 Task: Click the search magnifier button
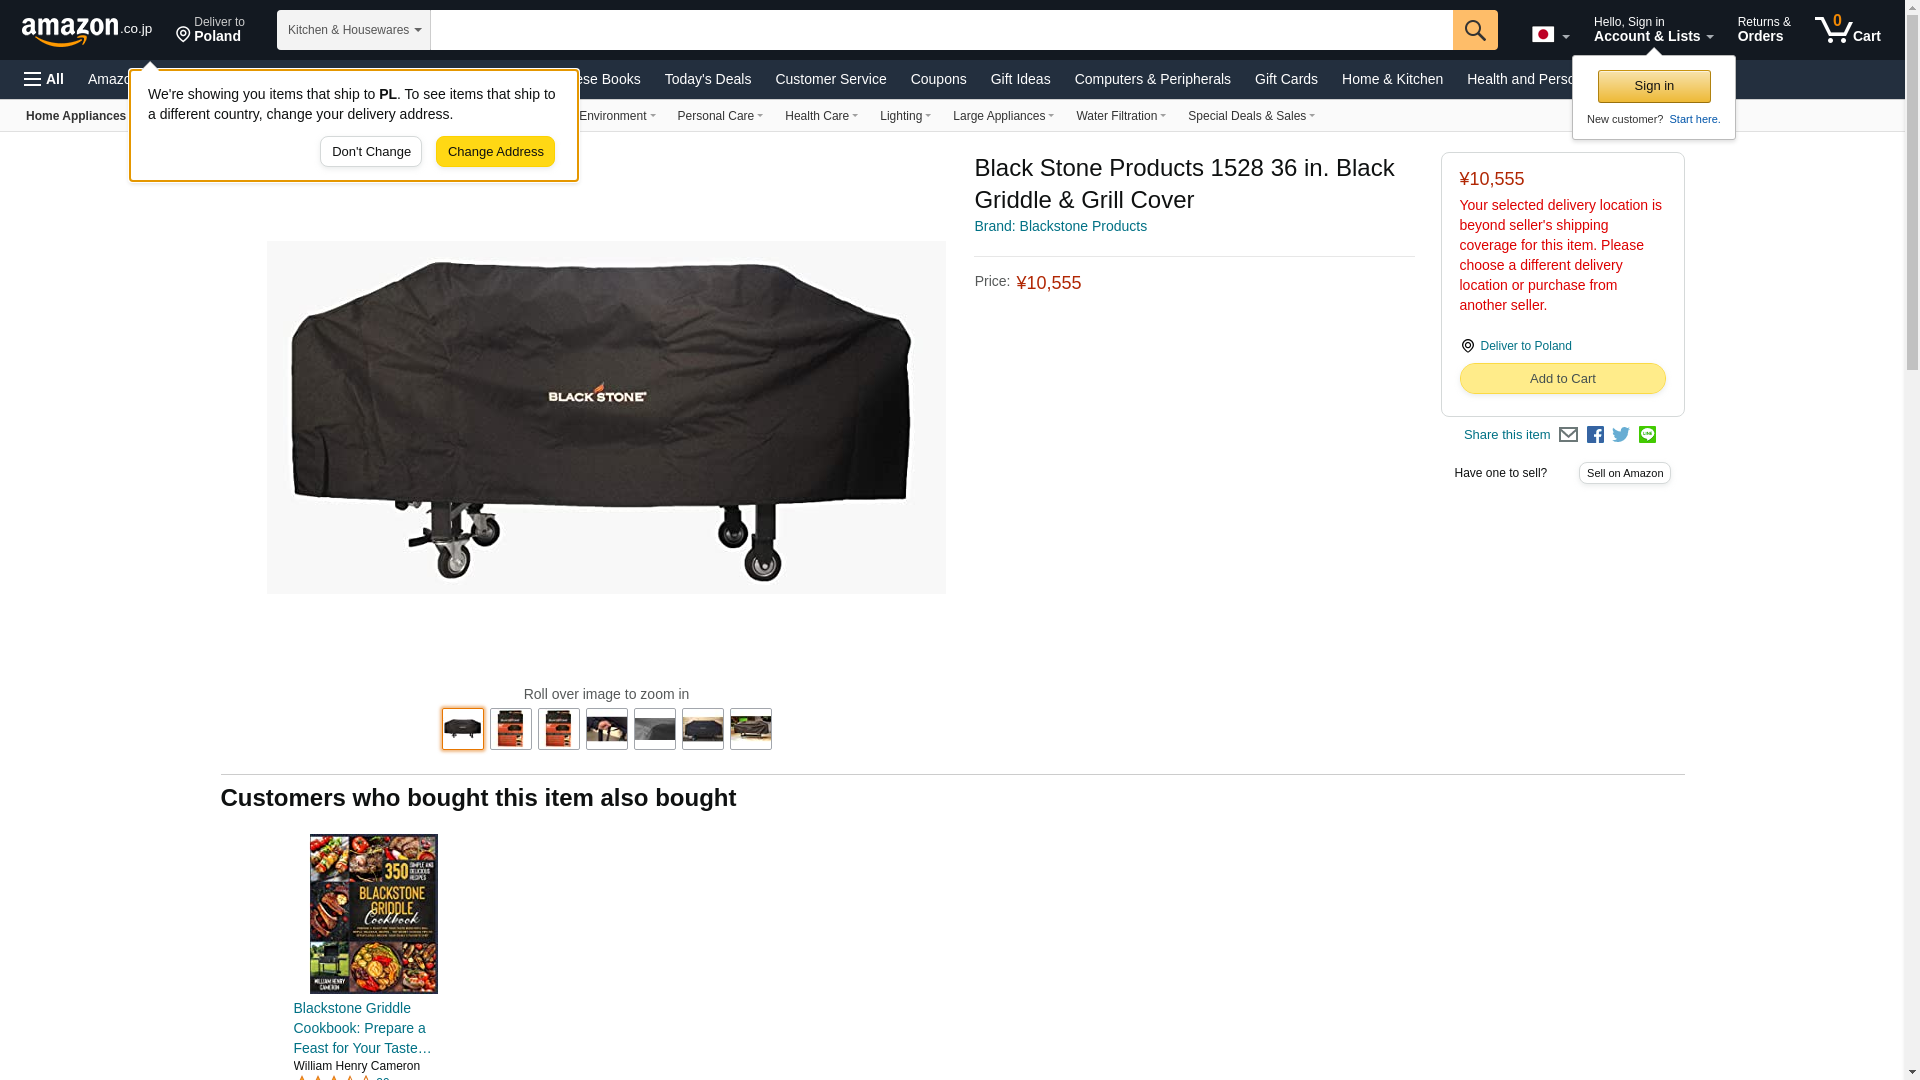tap(1475, 30)
